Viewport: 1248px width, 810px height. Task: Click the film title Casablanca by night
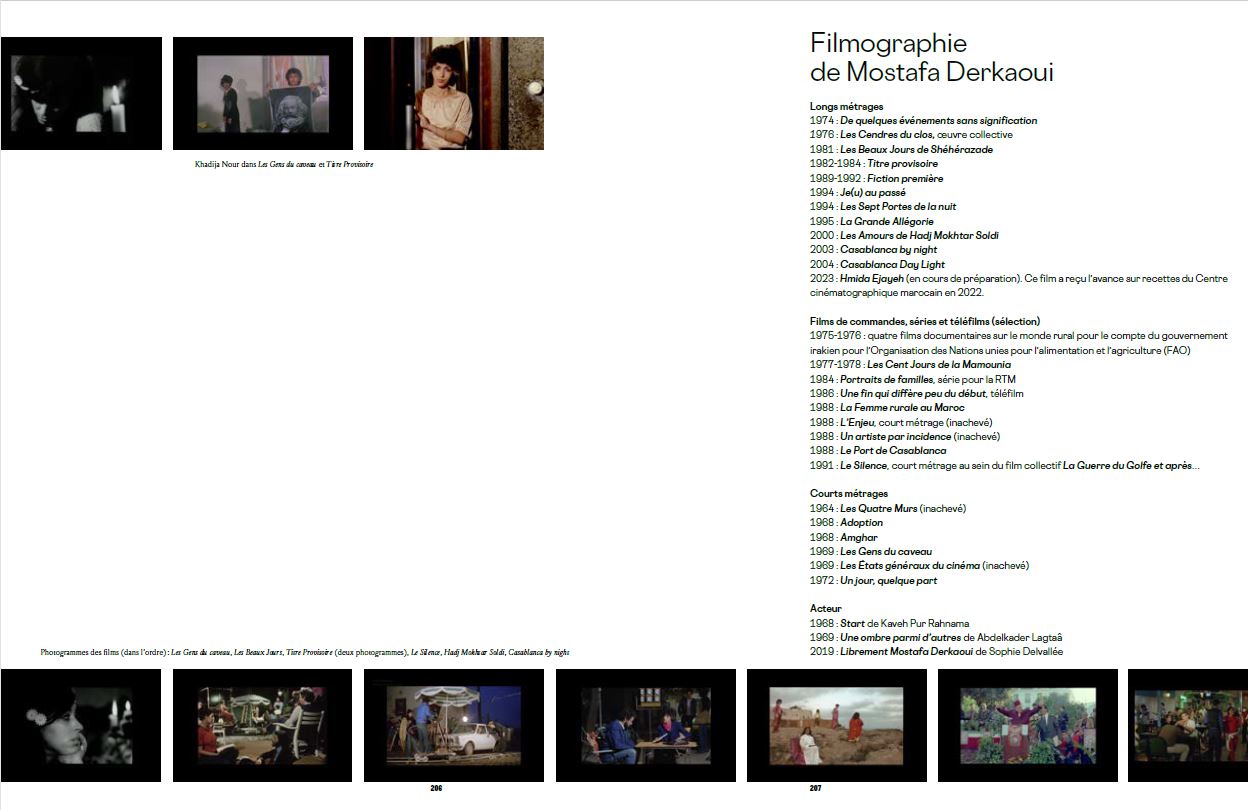pyautogui.click(x=888, y=250)
